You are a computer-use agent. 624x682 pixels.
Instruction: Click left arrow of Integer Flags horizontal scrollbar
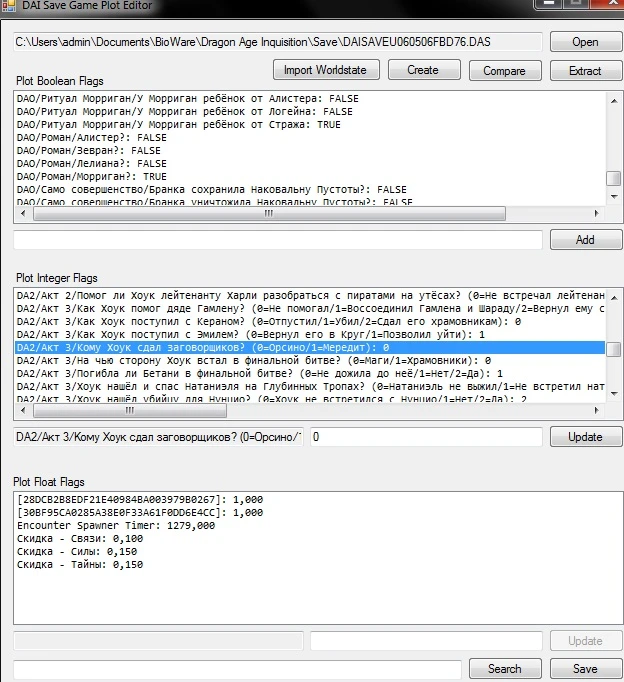pos(23,410)
